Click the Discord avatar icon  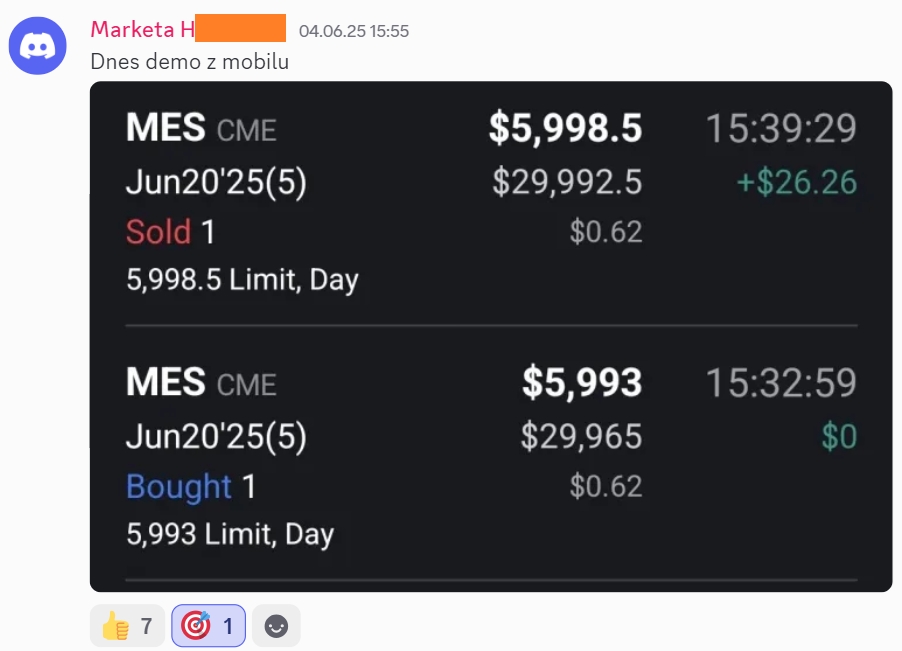(x=37, y=45)
